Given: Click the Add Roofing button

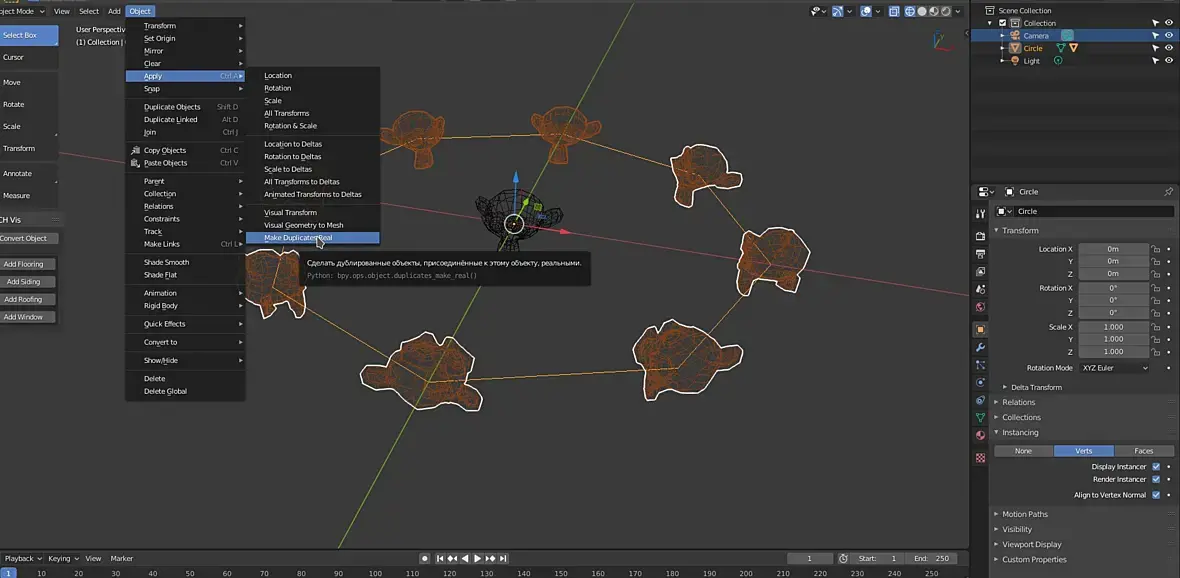Looking at the screenshot, I should 23,299.
